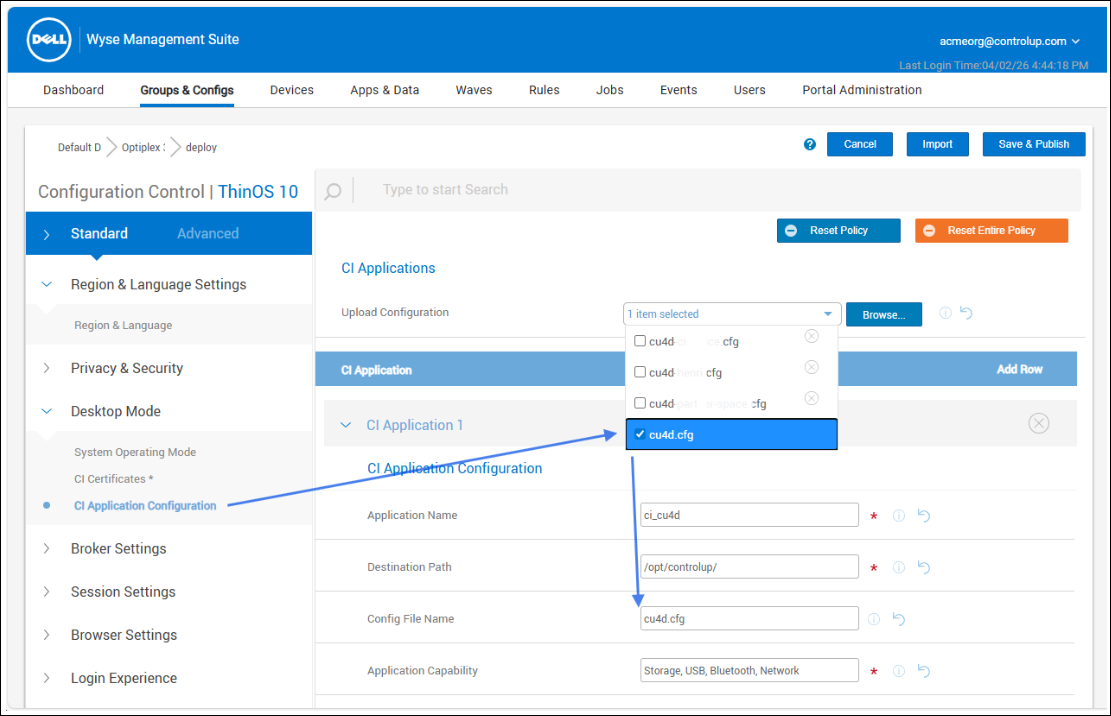
Task: Expand the Privacy & Security section
Action: [47, 368]
